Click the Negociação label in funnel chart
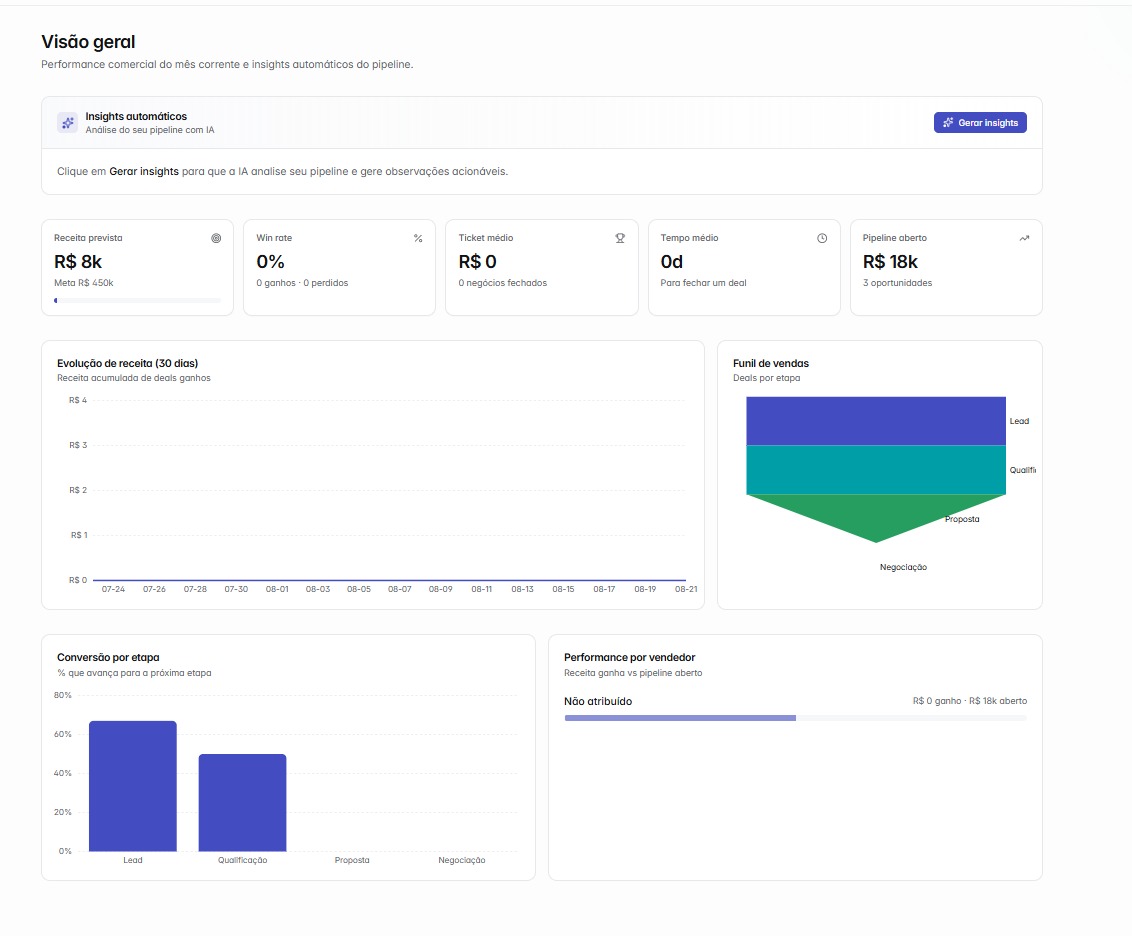This screenshot has width=1132, height=936. pyautogui.click(x=903, y=567)
